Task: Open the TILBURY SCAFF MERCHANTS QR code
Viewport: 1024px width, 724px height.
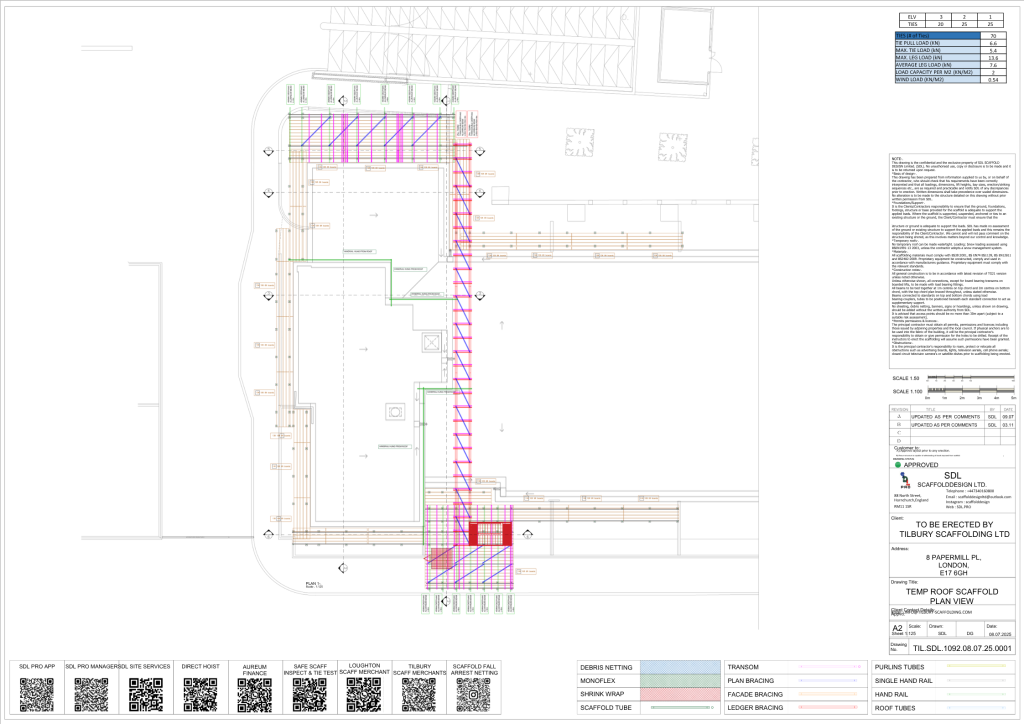Action: [419, 695]
